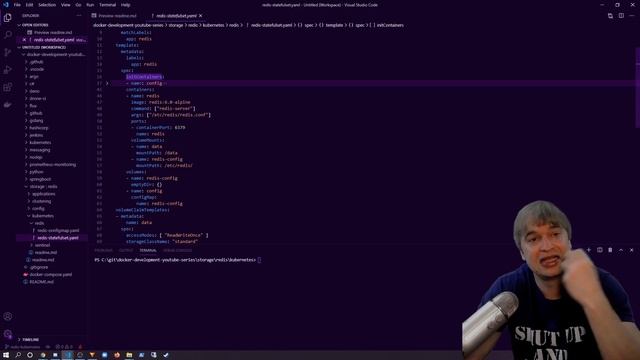The width and height of the screenshot is (640, 360).
Task: Open the Edit menu
Action: point(29,5)
